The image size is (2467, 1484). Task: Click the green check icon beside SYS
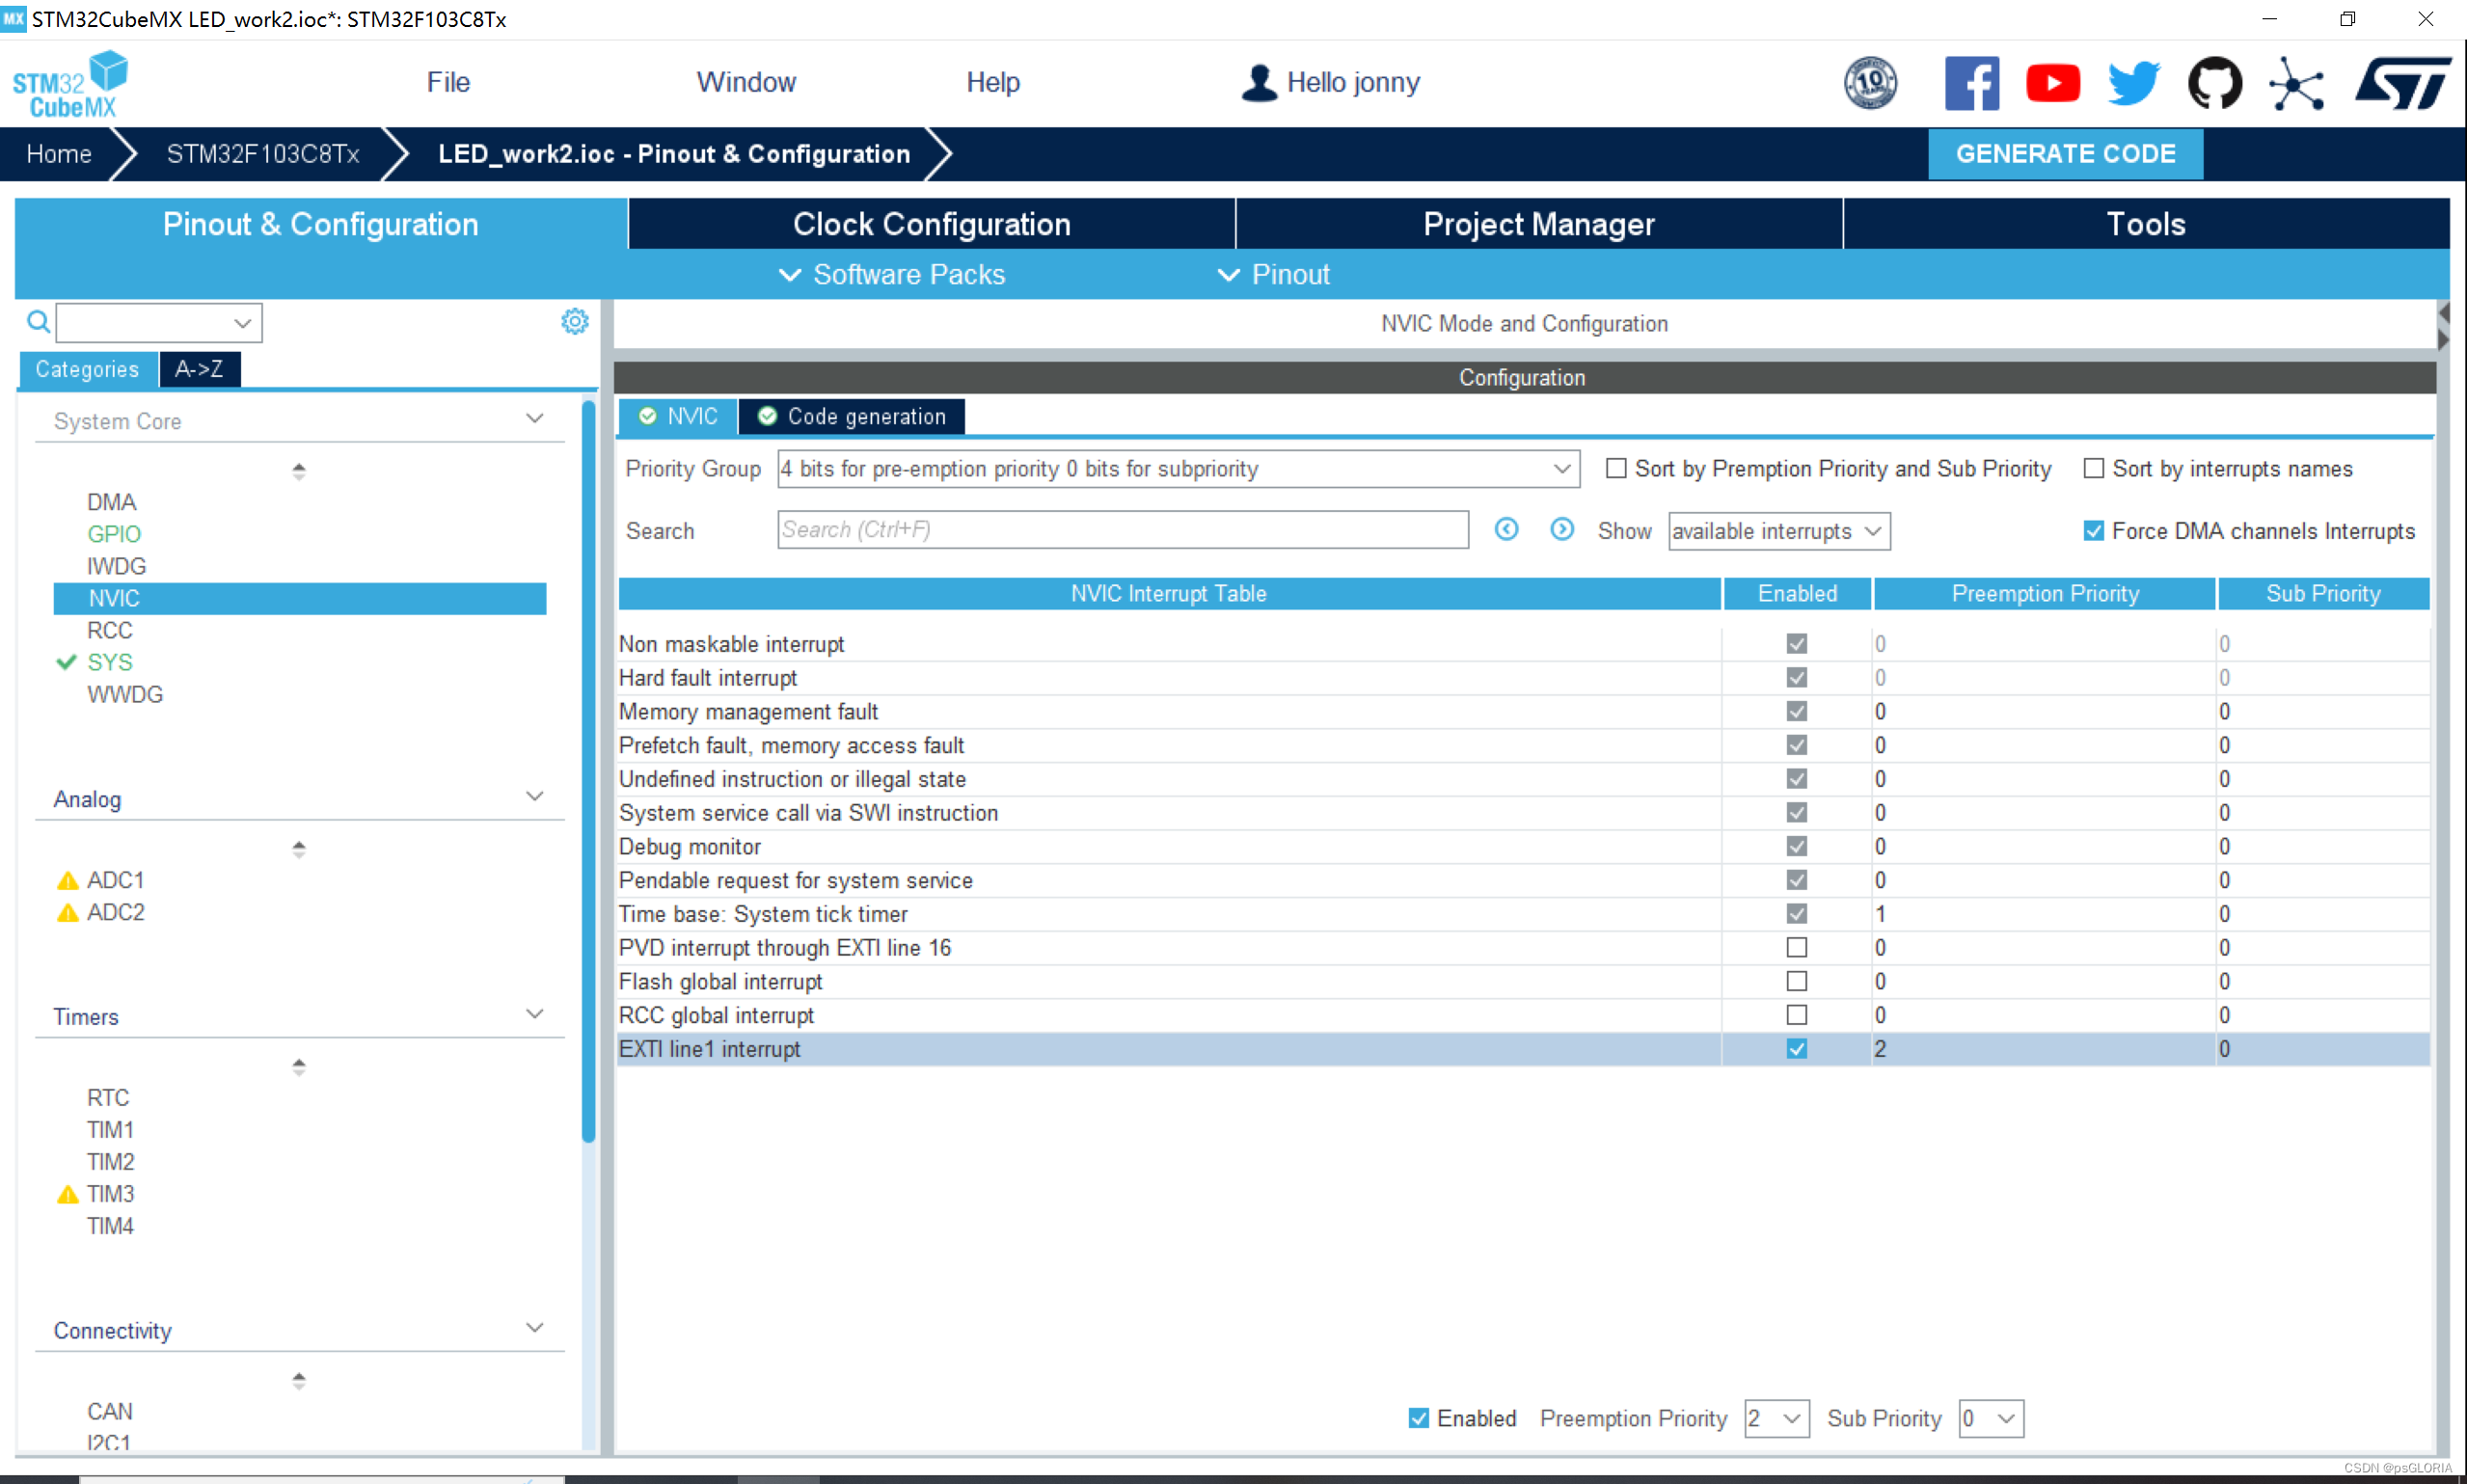tap(66, 662)
